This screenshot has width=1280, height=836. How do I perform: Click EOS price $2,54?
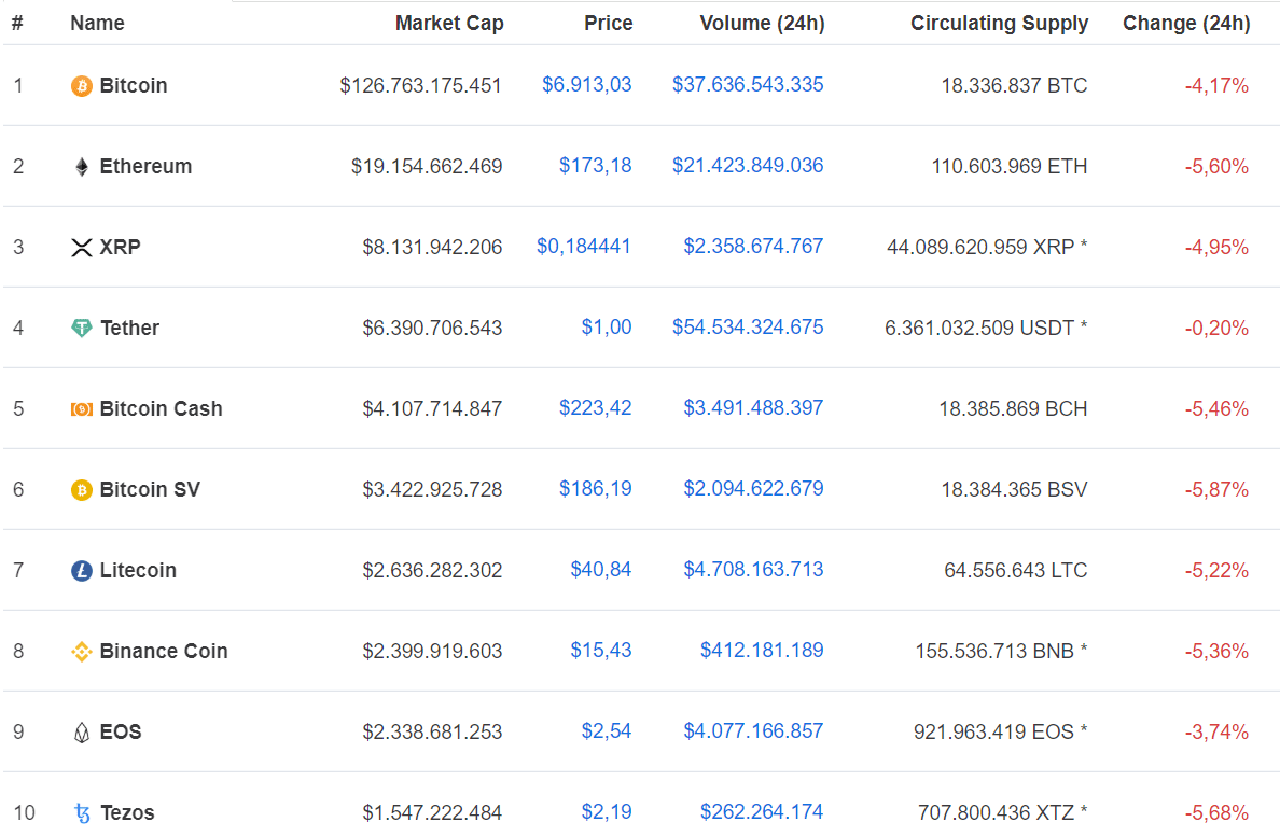607,731
